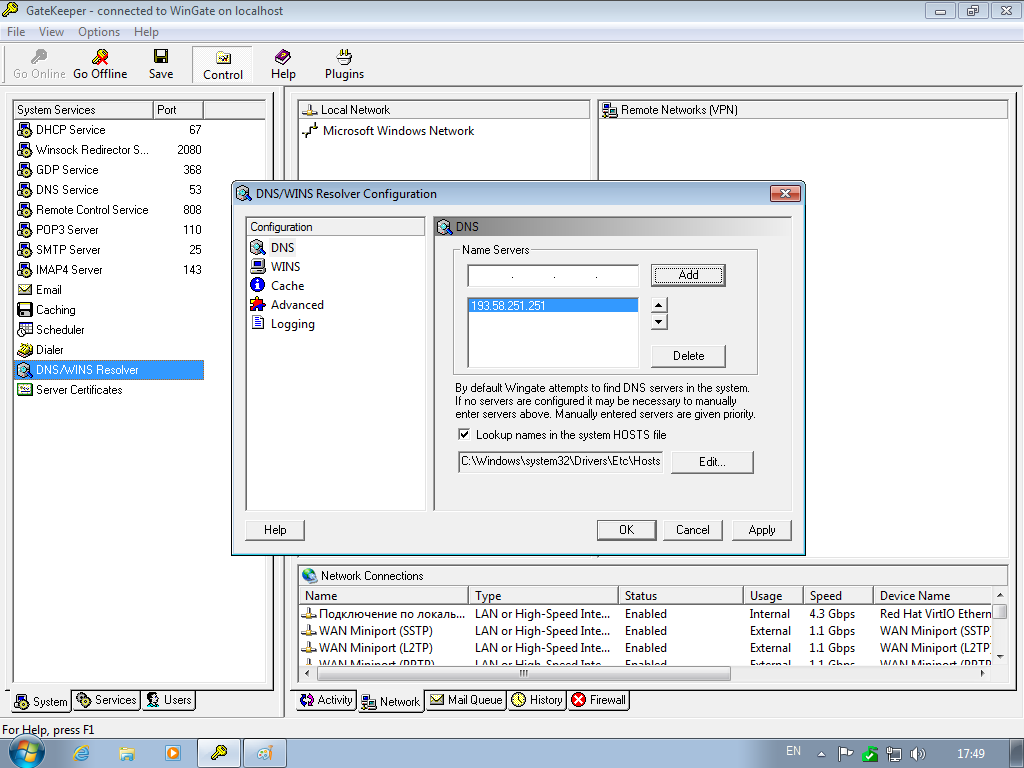
Task: Switch to the System tab
Action: tap(41, 701)
